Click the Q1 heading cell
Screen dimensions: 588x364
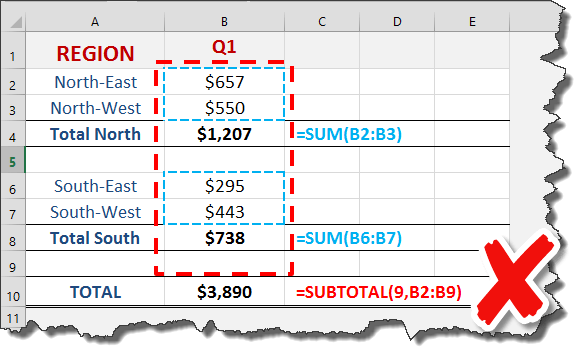click(224, 50)
